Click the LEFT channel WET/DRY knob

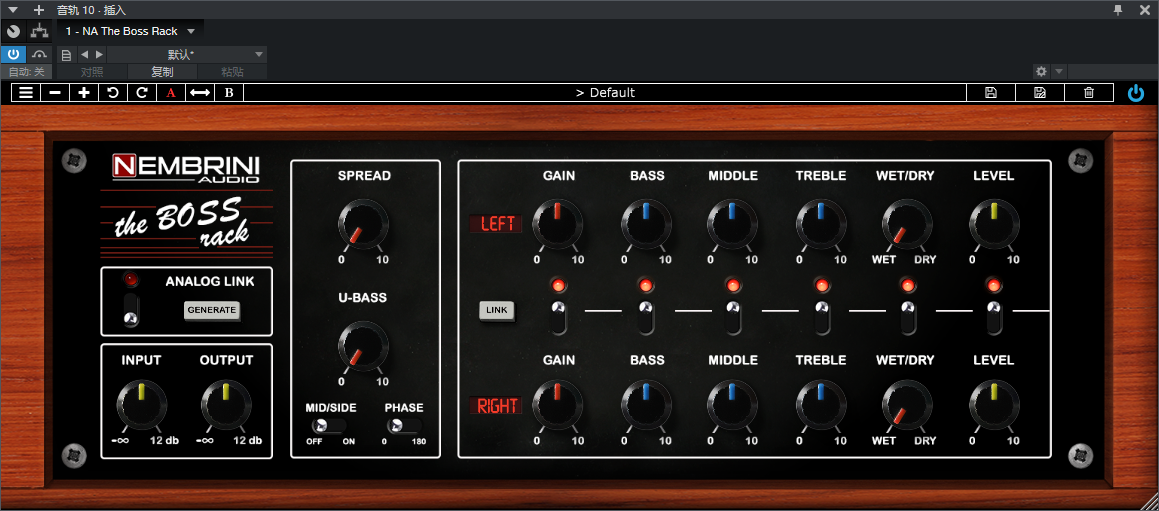pyautogui.click(x=908, y=224)
